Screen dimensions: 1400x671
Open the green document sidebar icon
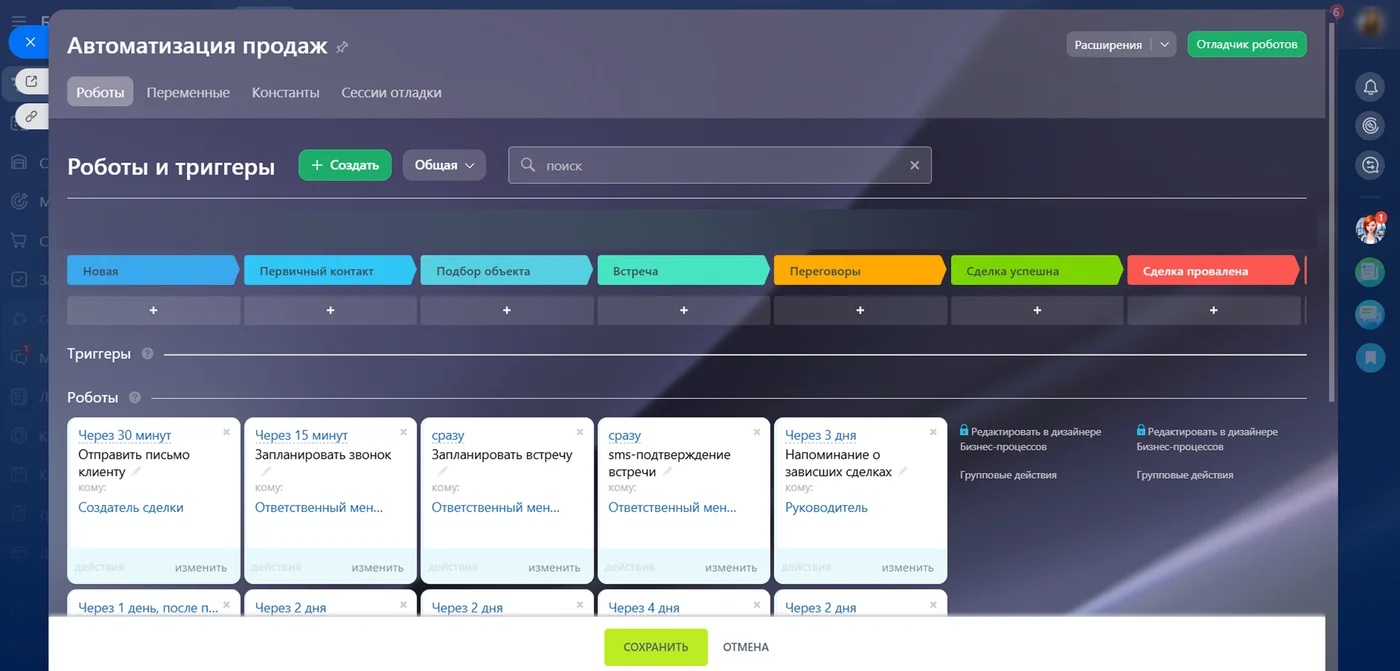[1370, 271]
